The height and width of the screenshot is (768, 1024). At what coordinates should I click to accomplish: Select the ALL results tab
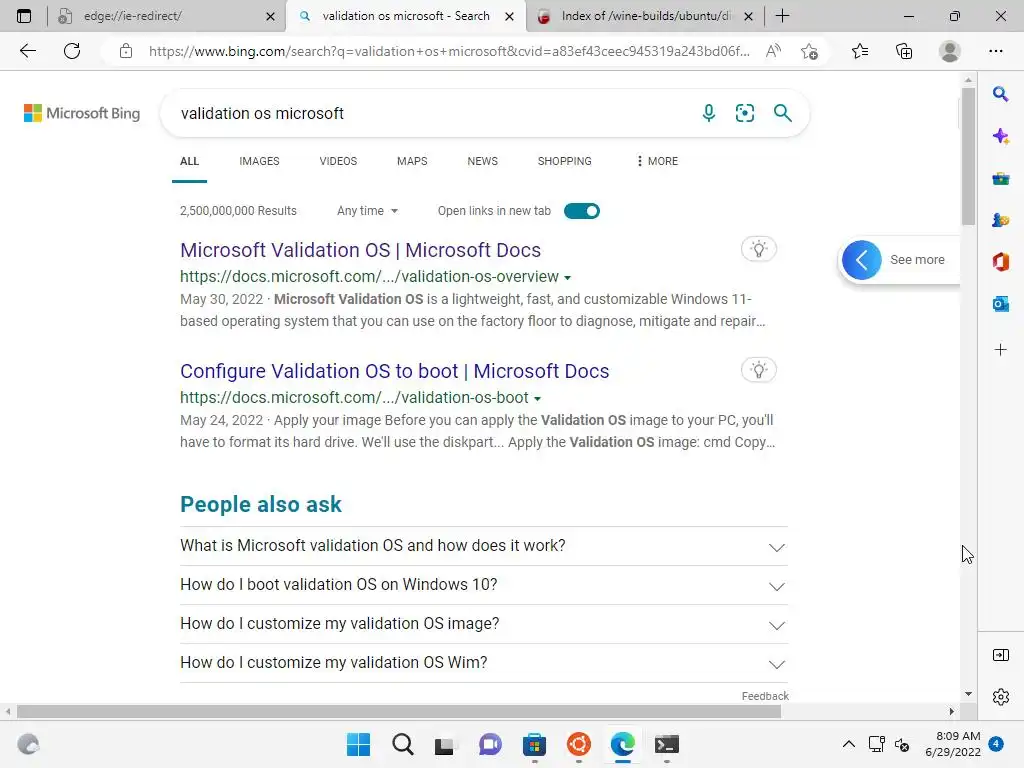click(x=189, y=161)
